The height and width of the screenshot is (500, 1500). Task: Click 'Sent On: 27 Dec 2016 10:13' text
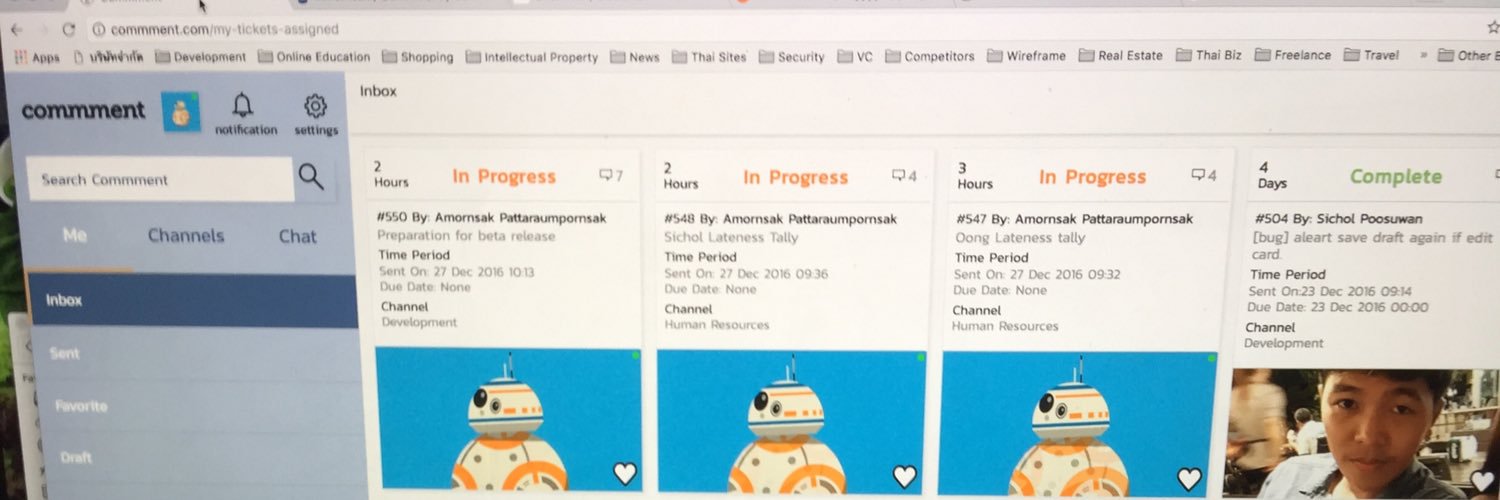tap(456, 271)
